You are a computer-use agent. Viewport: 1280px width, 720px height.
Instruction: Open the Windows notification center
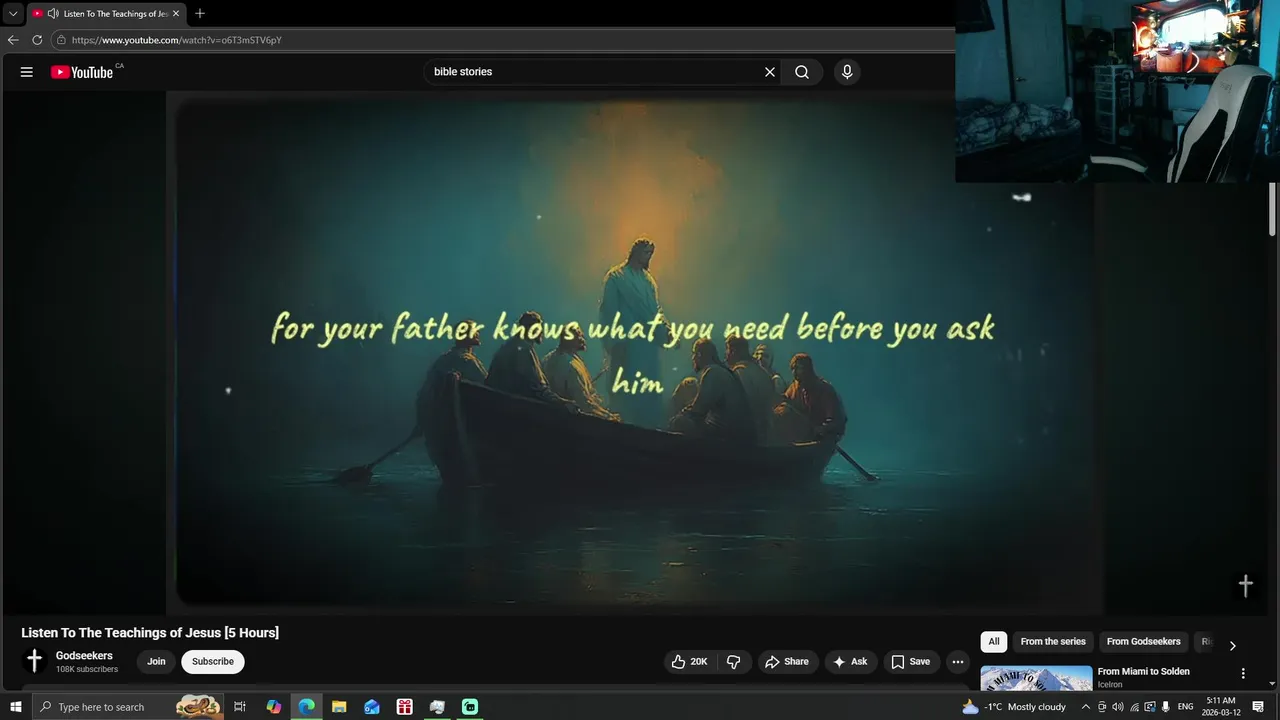[1259, 707]
